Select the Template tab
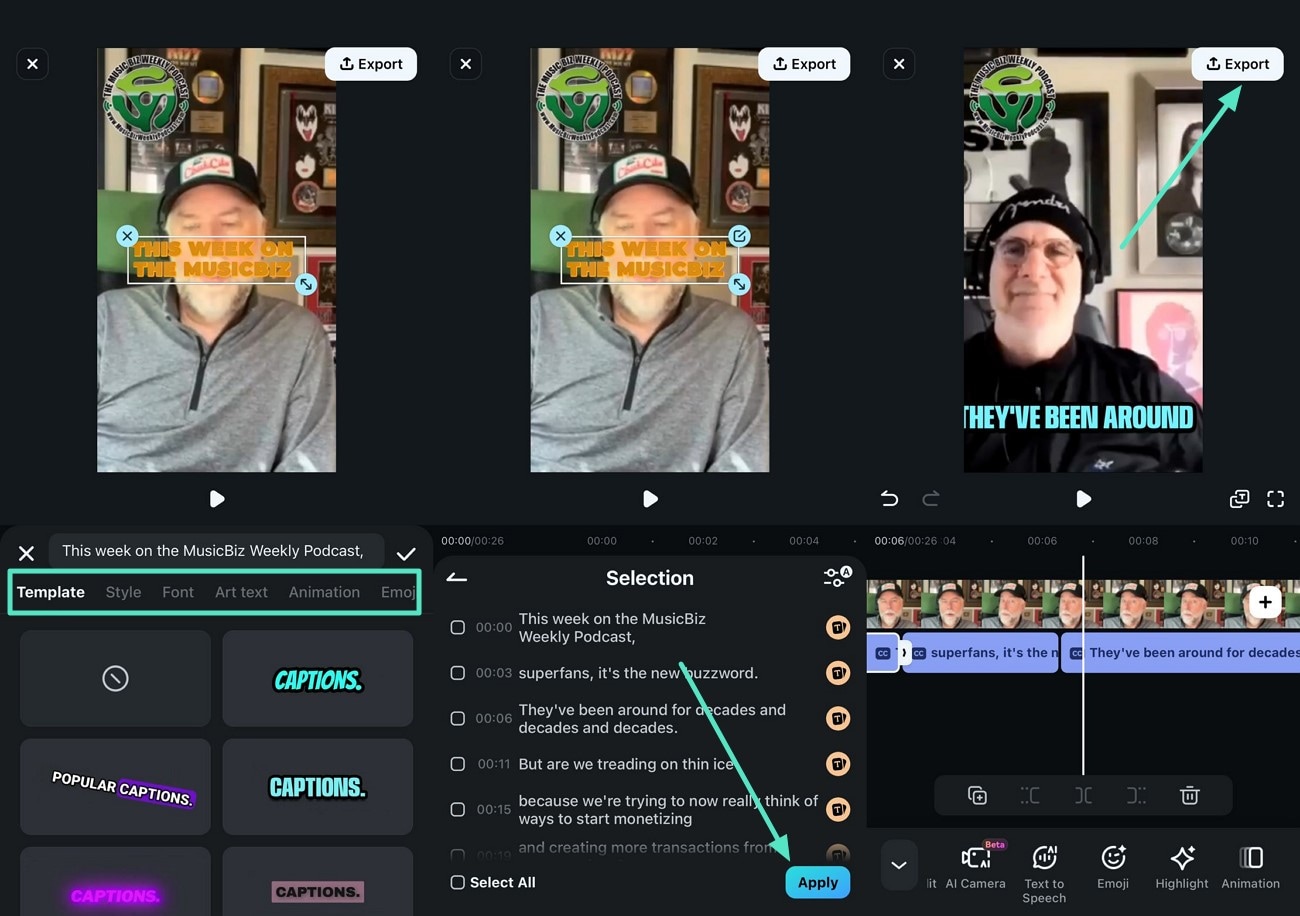The height and width of the screenshot is (916, 1300). click(50, 592)
